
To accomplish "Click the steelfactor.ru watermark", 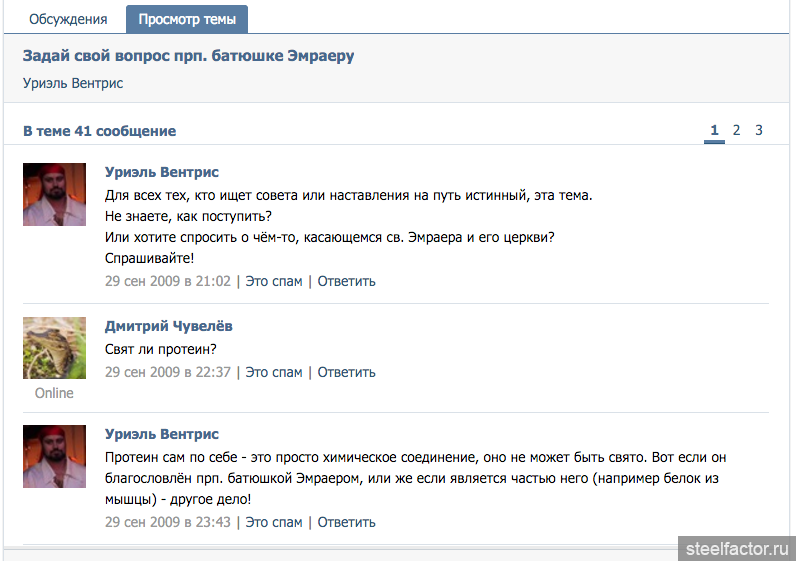I will tap(737, 548).
